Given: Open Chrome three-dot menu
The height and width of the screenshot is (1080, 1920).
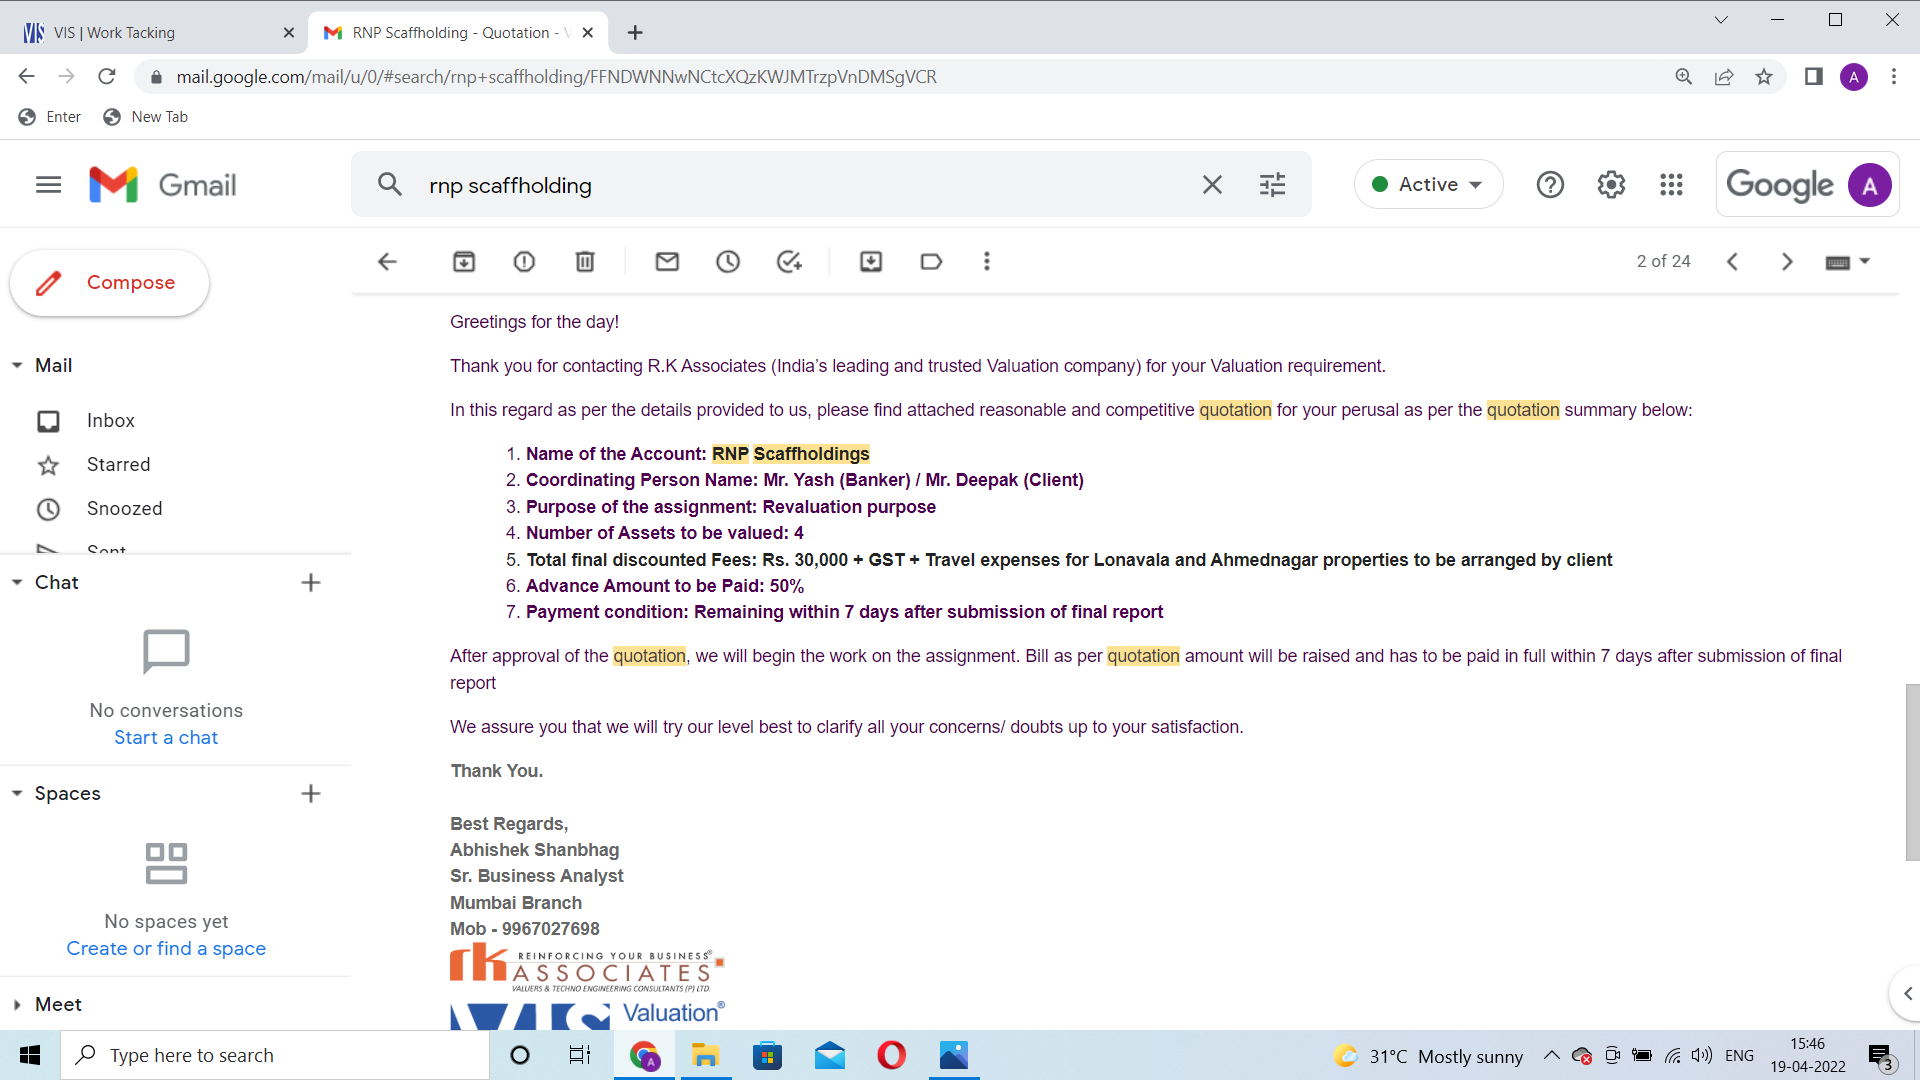Looking at the screenshot, I should click(x=1894, y=77).
